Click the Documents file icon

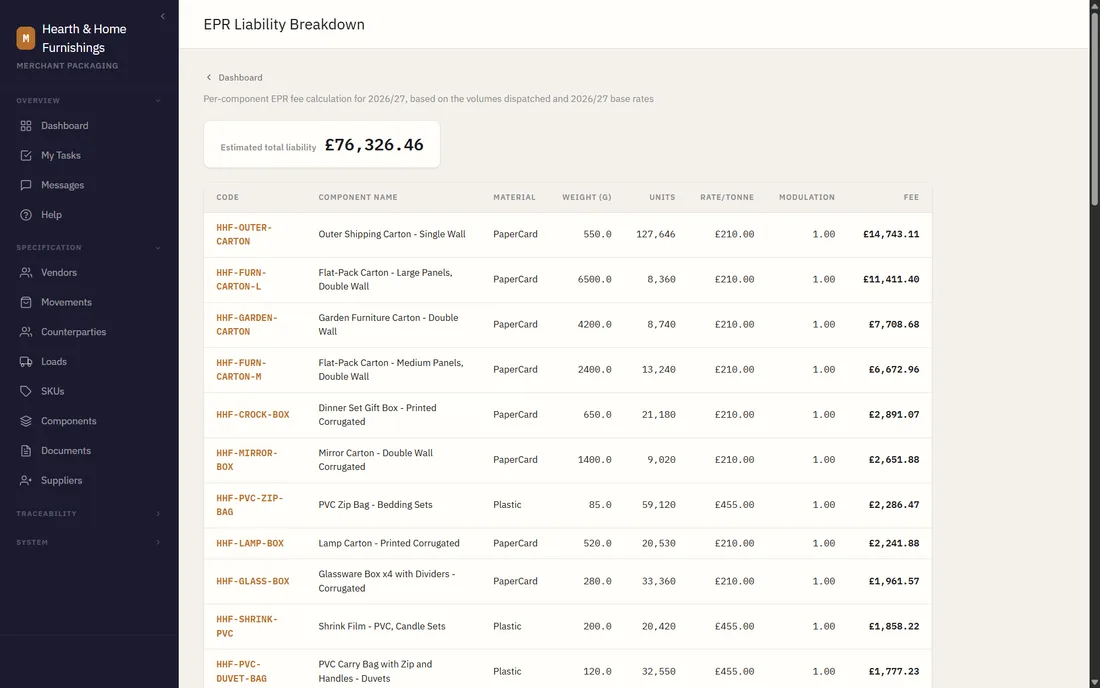point(26,450)
